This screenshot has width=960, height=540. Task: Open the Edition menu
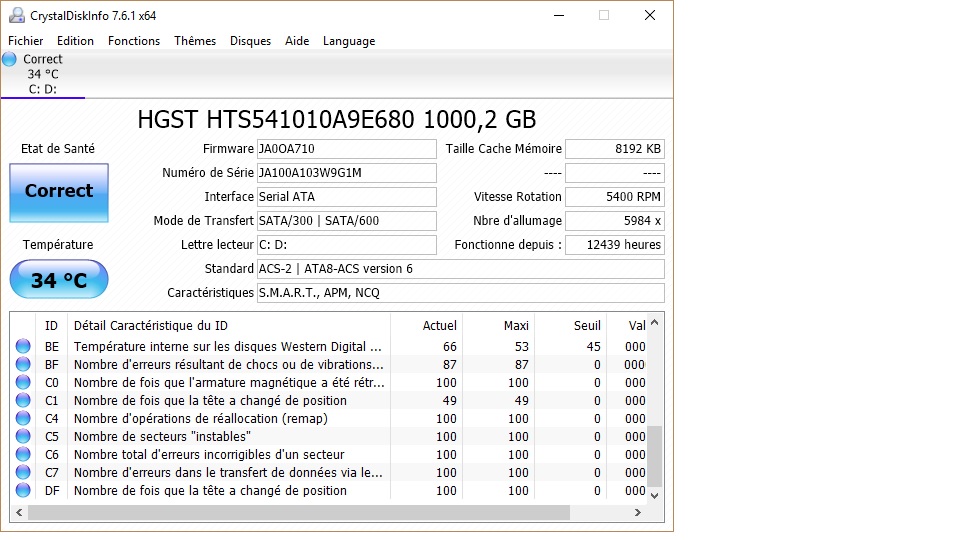[x=75, y=41]
